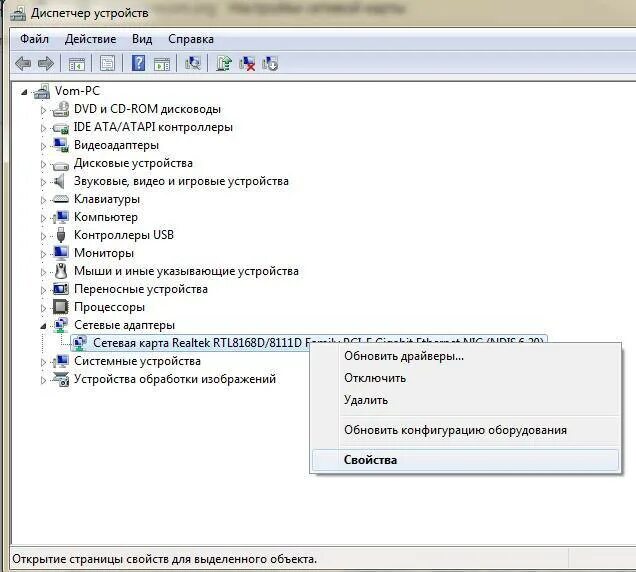This screenshot has width=636, height=572.
Task: Click the Дисковые устройства disk icon
Action: pyautogui.click(x=61, y=165)
